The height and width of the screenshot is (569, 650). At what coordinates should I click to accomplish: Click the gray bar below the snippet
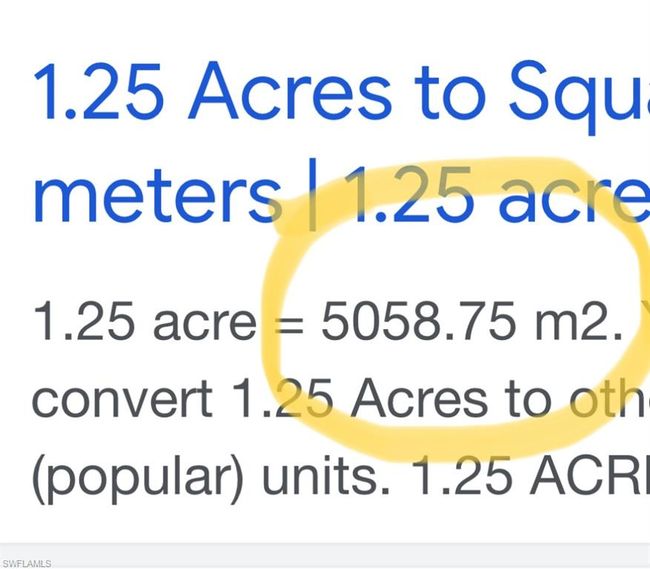click(x=325, y=555)
